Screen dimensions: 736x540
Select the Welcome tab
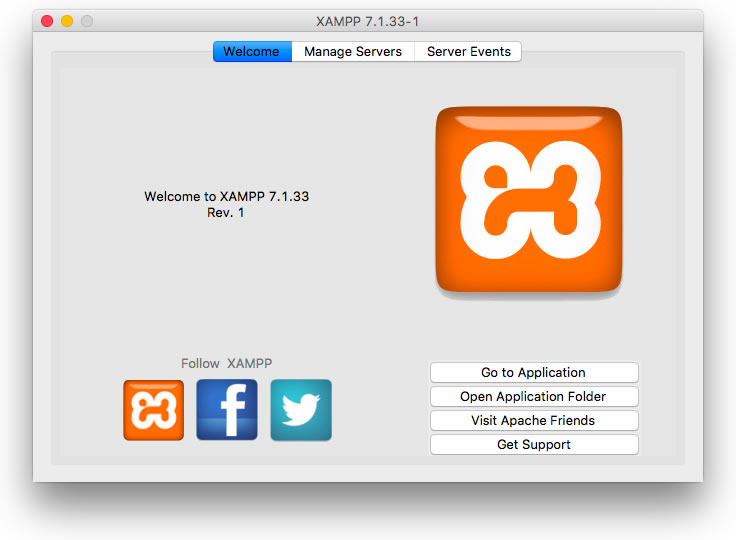click(x=252, y=51)
